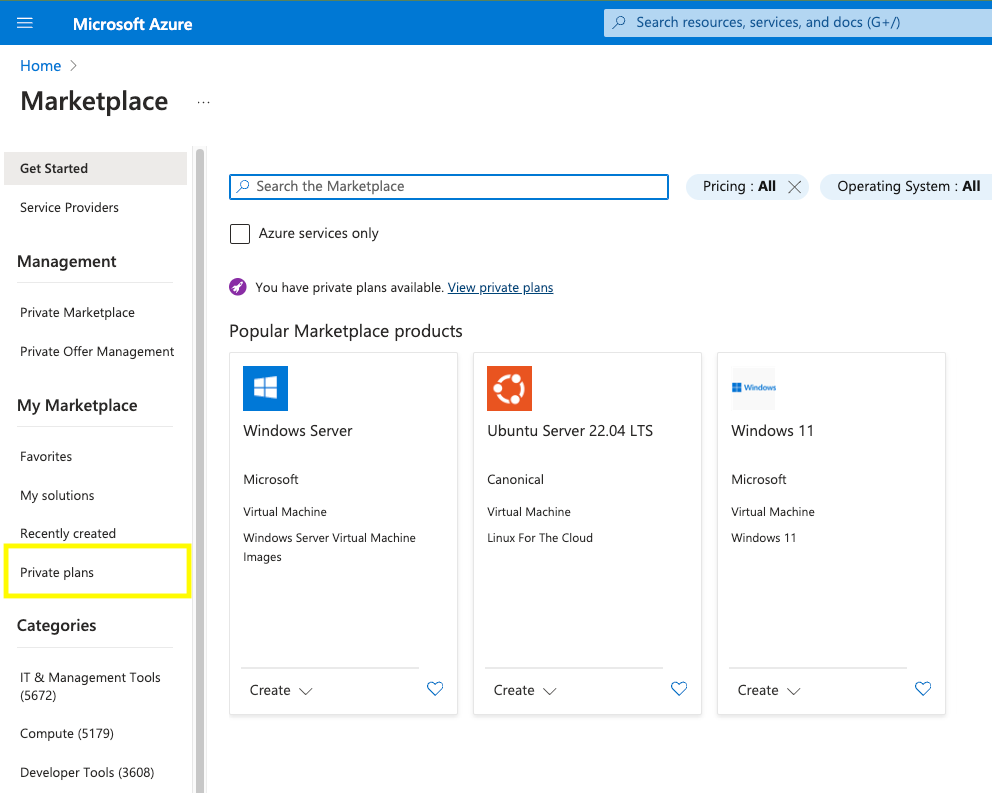Click the Windows 11 product logo

click(753, 388)
